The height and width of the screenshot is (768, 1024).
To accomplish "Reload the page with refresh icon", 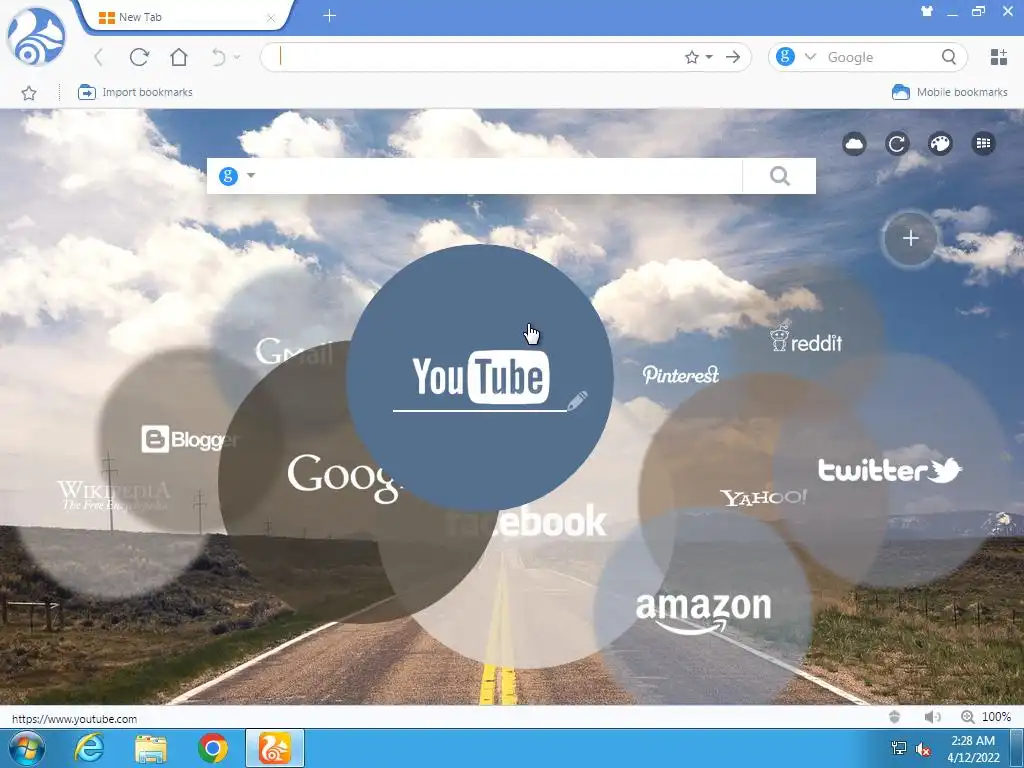I will coord(139,57).
